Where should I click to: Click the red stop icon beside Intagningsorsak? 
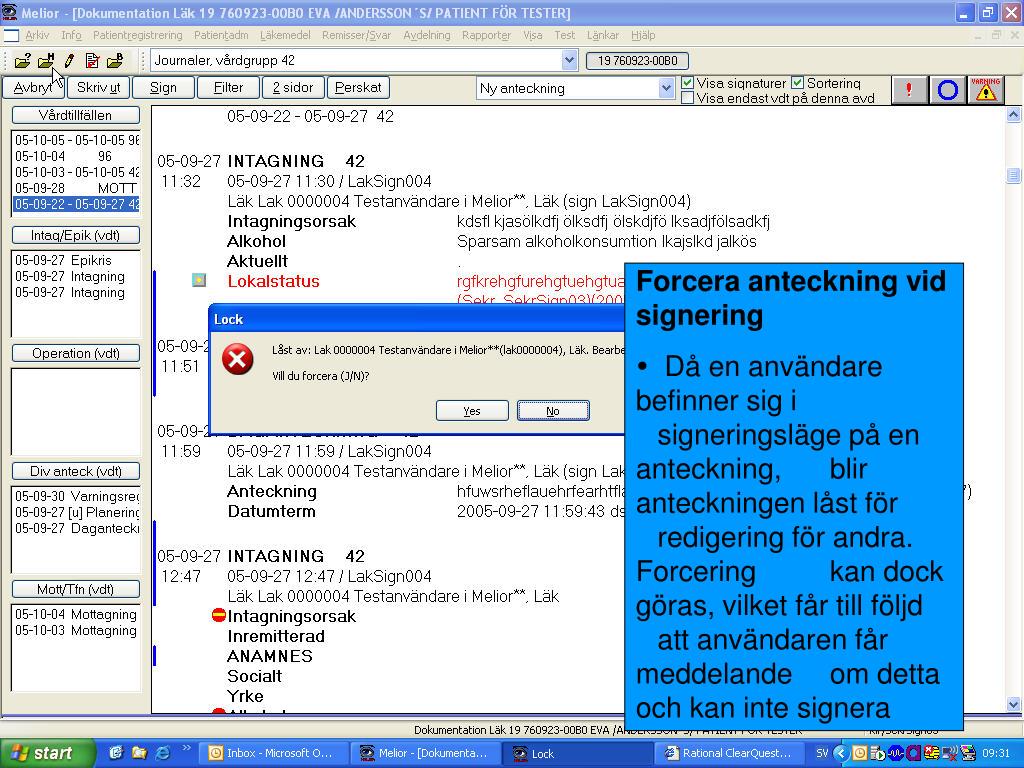[x=219, y=615]
